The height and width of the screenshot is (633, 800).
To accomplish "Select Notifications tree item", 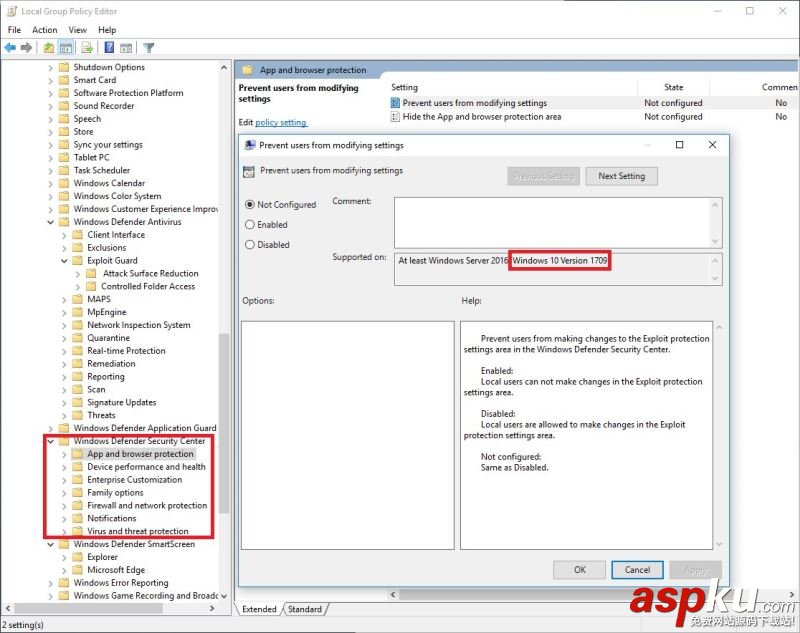I will pos(112,518).
